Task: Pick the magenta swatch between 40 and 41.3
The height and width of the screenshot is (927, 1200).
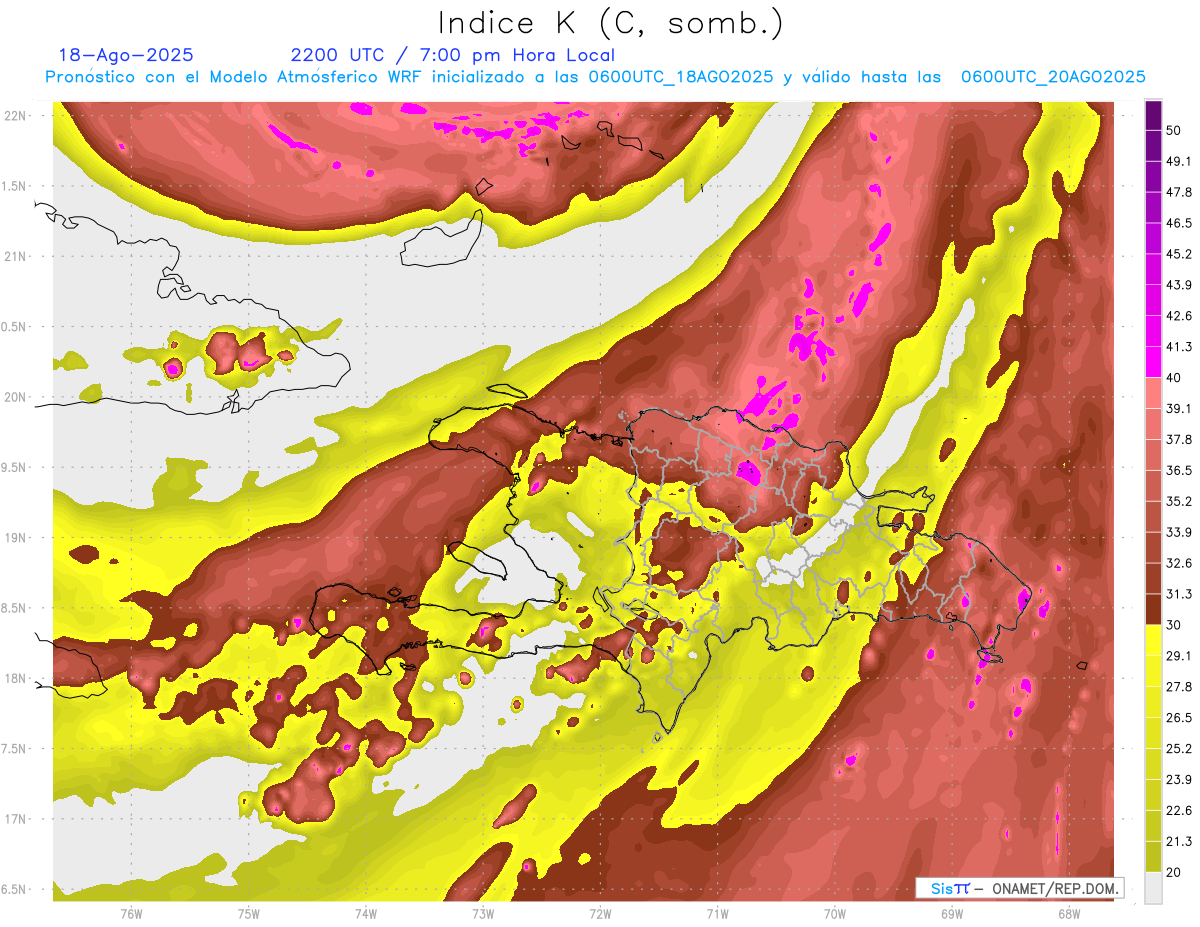Action: click(1153, 362)
